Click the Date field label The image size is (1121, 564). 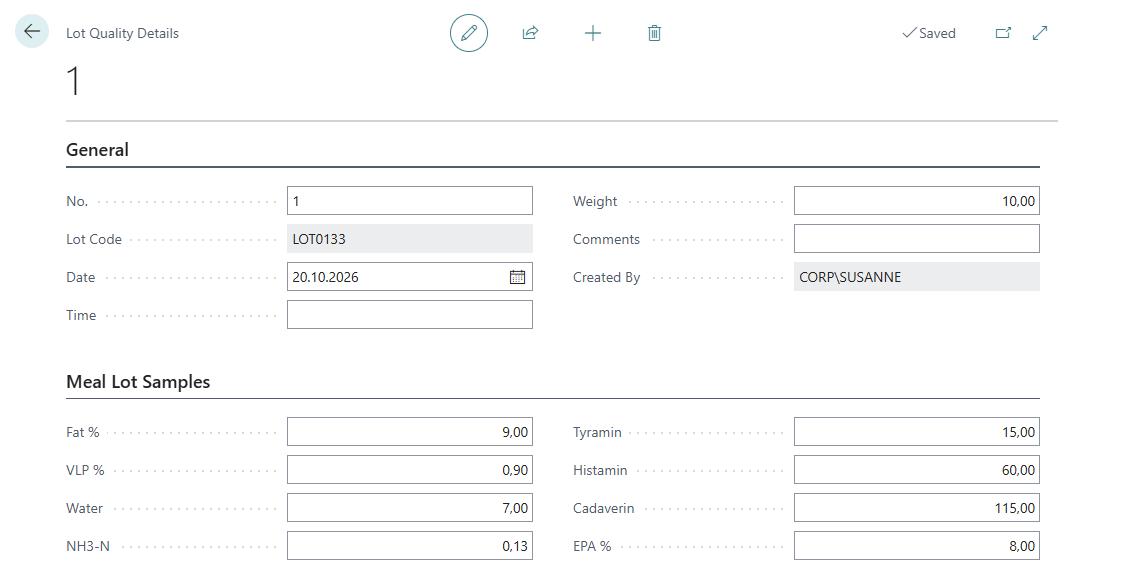(x=81, y=277)
